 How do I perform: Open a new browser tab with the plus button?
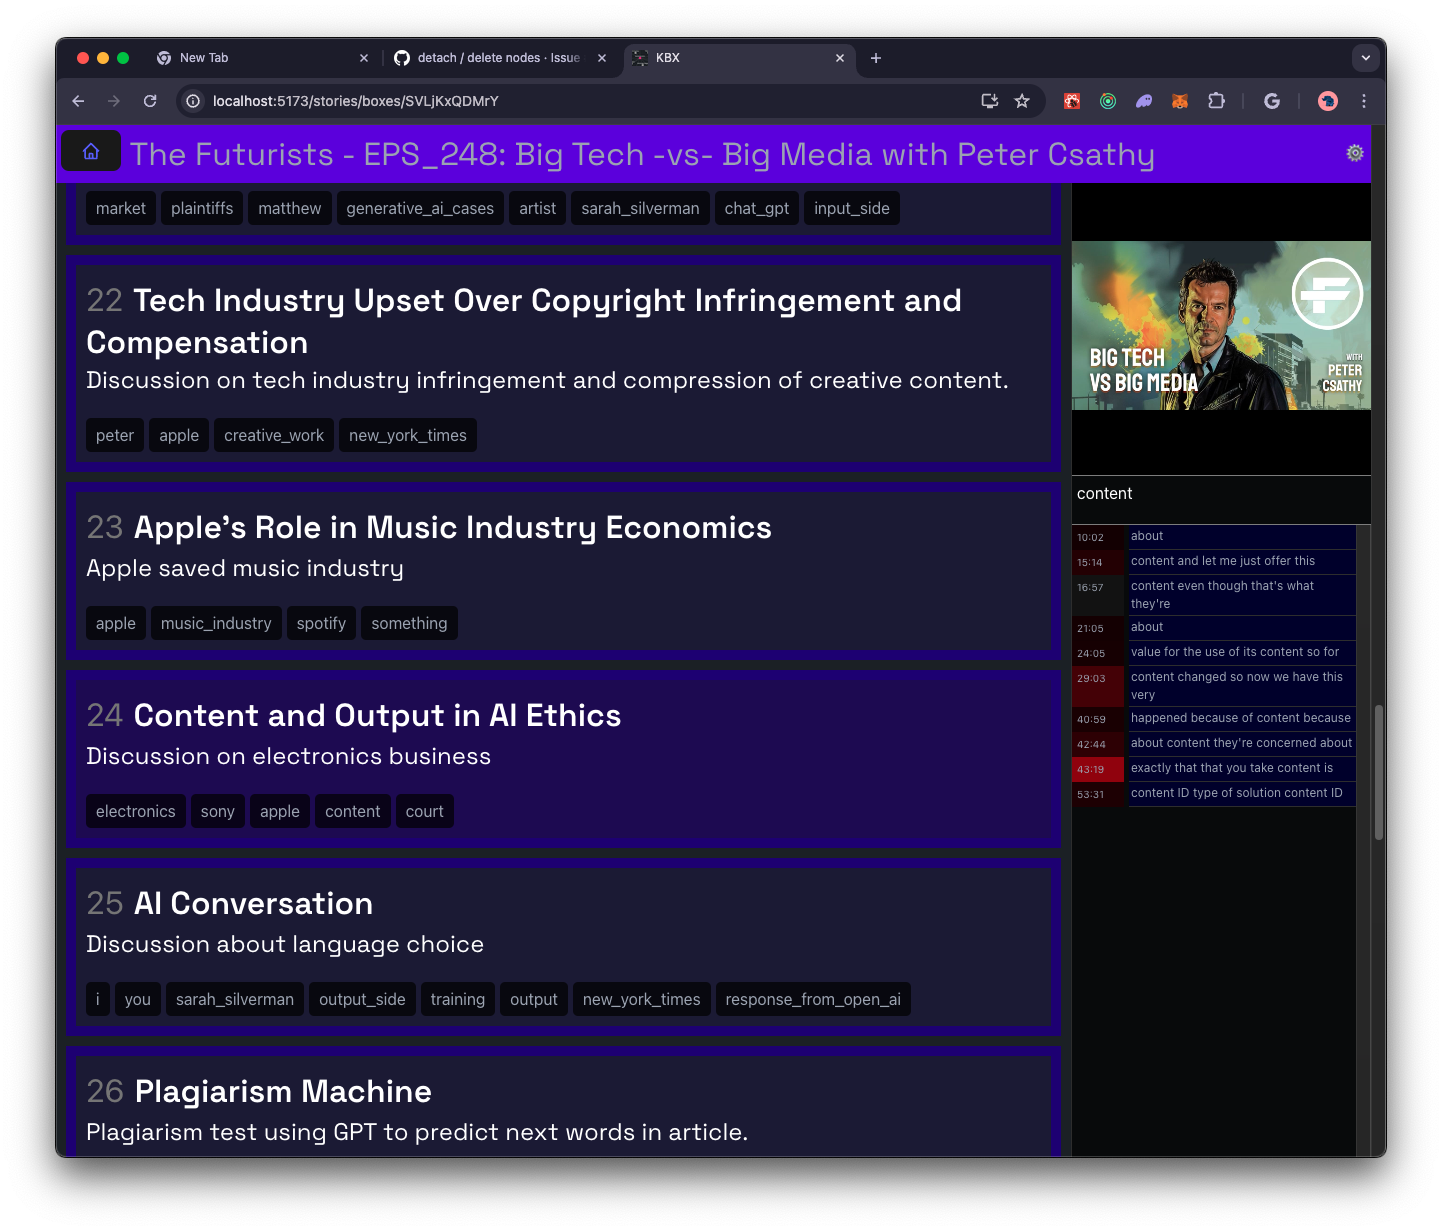(876, 58)
